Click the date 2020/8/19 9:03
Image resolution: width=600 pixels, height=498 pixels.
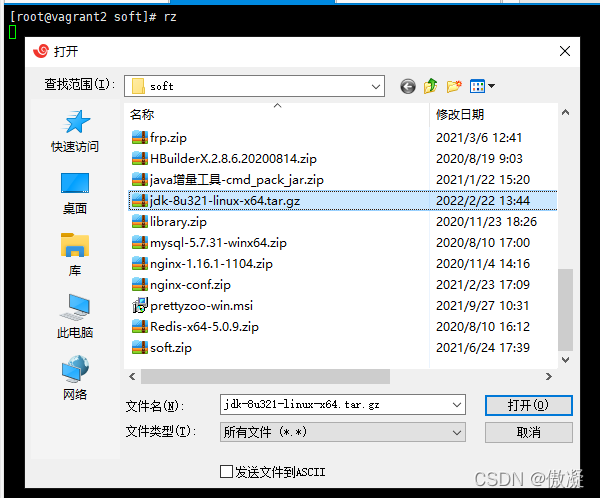coord(479,159)
